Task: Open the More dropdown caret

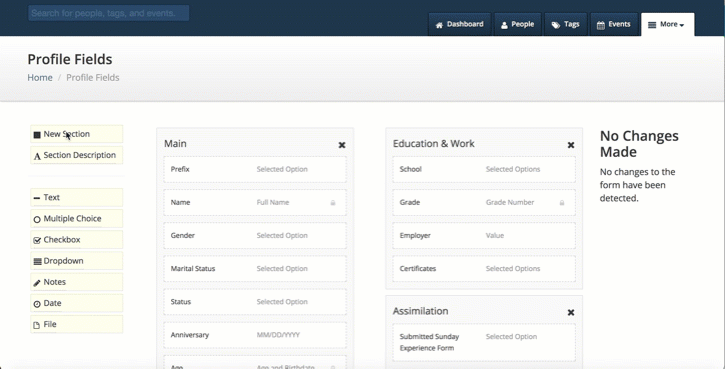Action: coord(682,25)
